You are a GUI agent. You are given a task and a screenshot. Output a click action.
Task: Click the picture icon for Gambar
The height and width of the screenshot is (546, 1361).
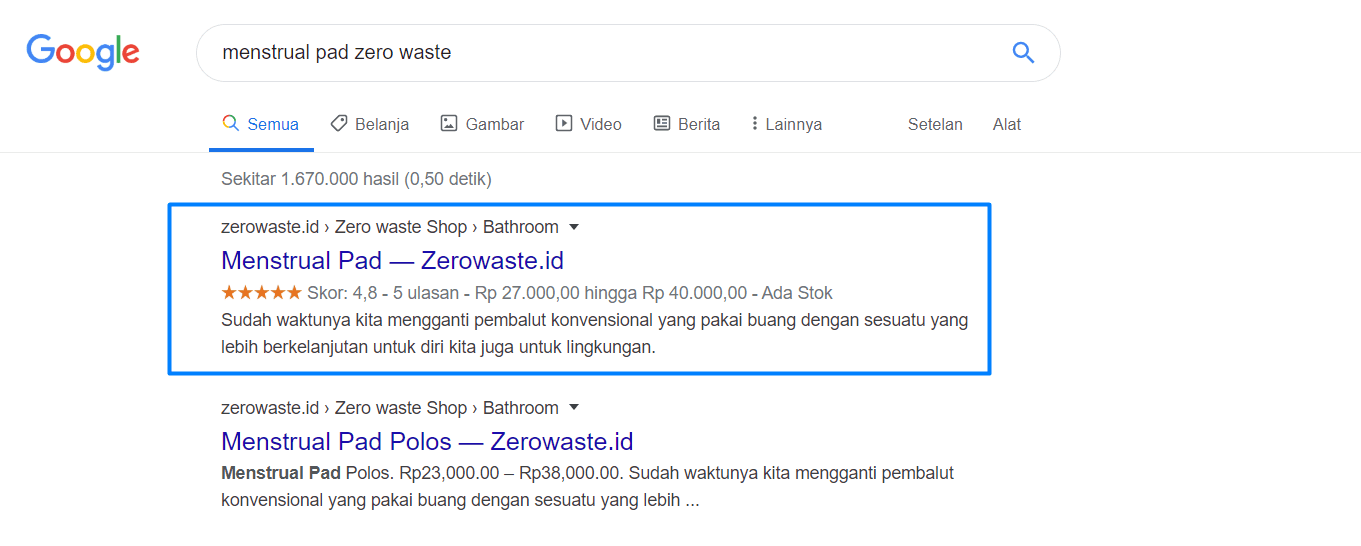[449, 123]
